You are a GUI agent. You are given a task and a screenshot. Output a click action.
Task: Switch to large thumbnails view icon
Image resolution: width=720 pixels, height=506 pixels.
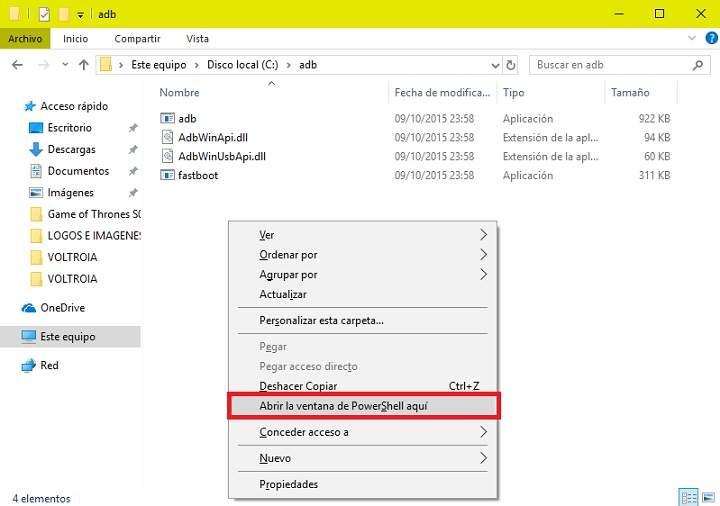click(709, 497)
